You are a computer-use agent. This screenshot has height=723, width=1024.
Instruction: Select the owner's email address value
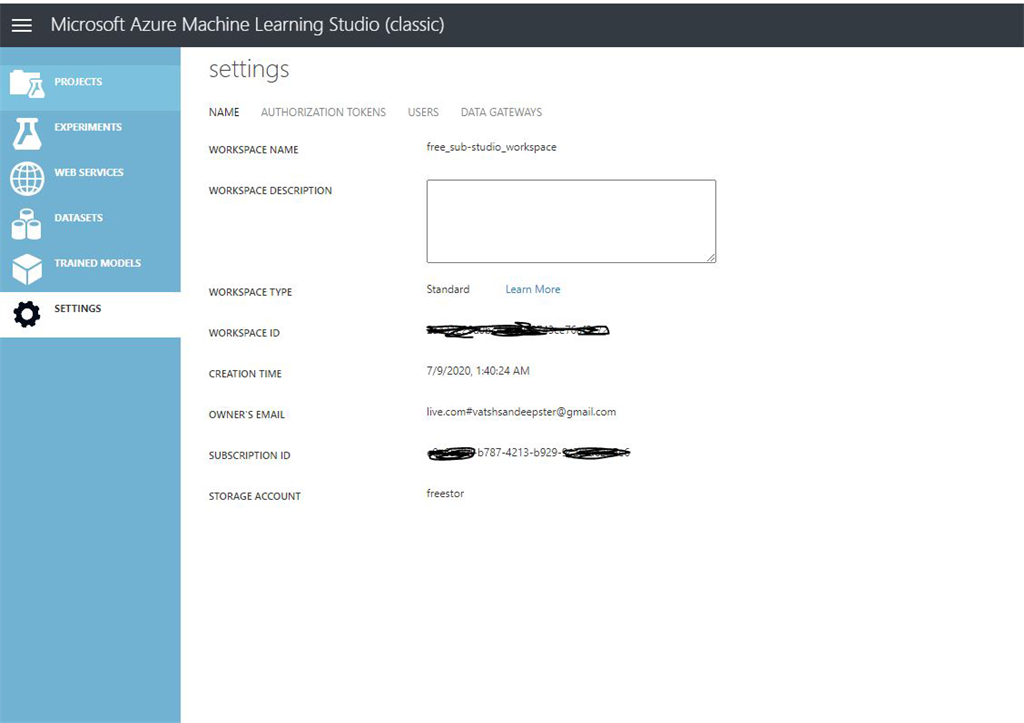click(x=521, y=412)
